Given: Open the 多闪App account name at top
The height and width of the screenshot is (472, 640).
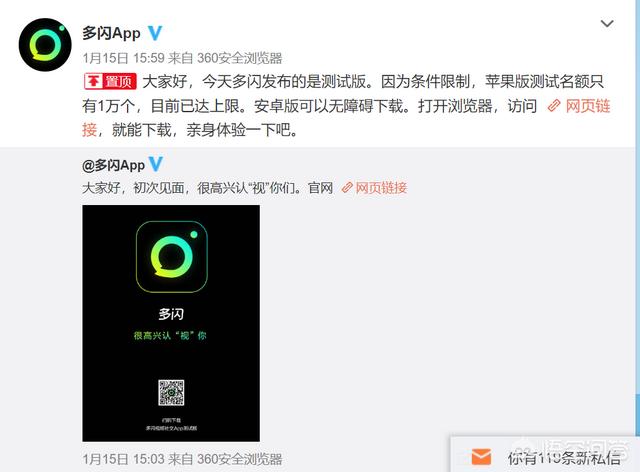Looking at the screenshot, I should pyautogui.click(x=111, y=33).
